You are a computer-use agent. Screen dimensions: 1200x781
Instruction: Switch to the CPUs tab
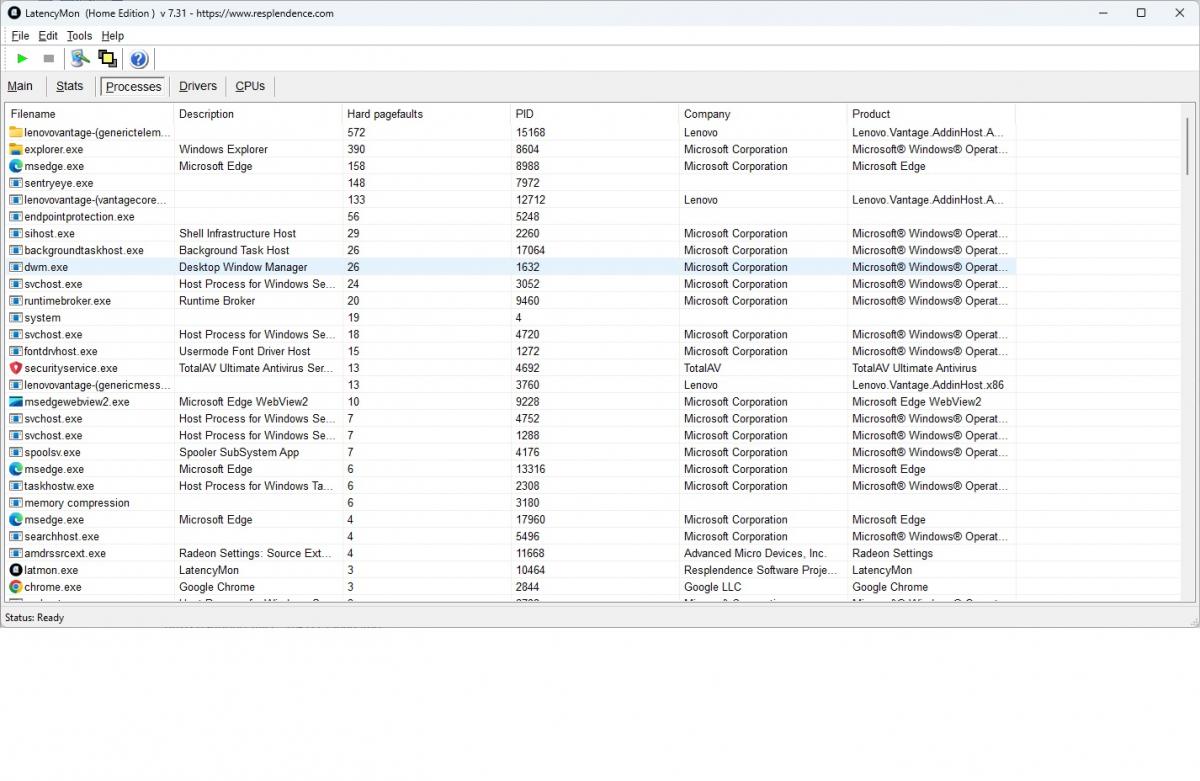click(250, 86)
